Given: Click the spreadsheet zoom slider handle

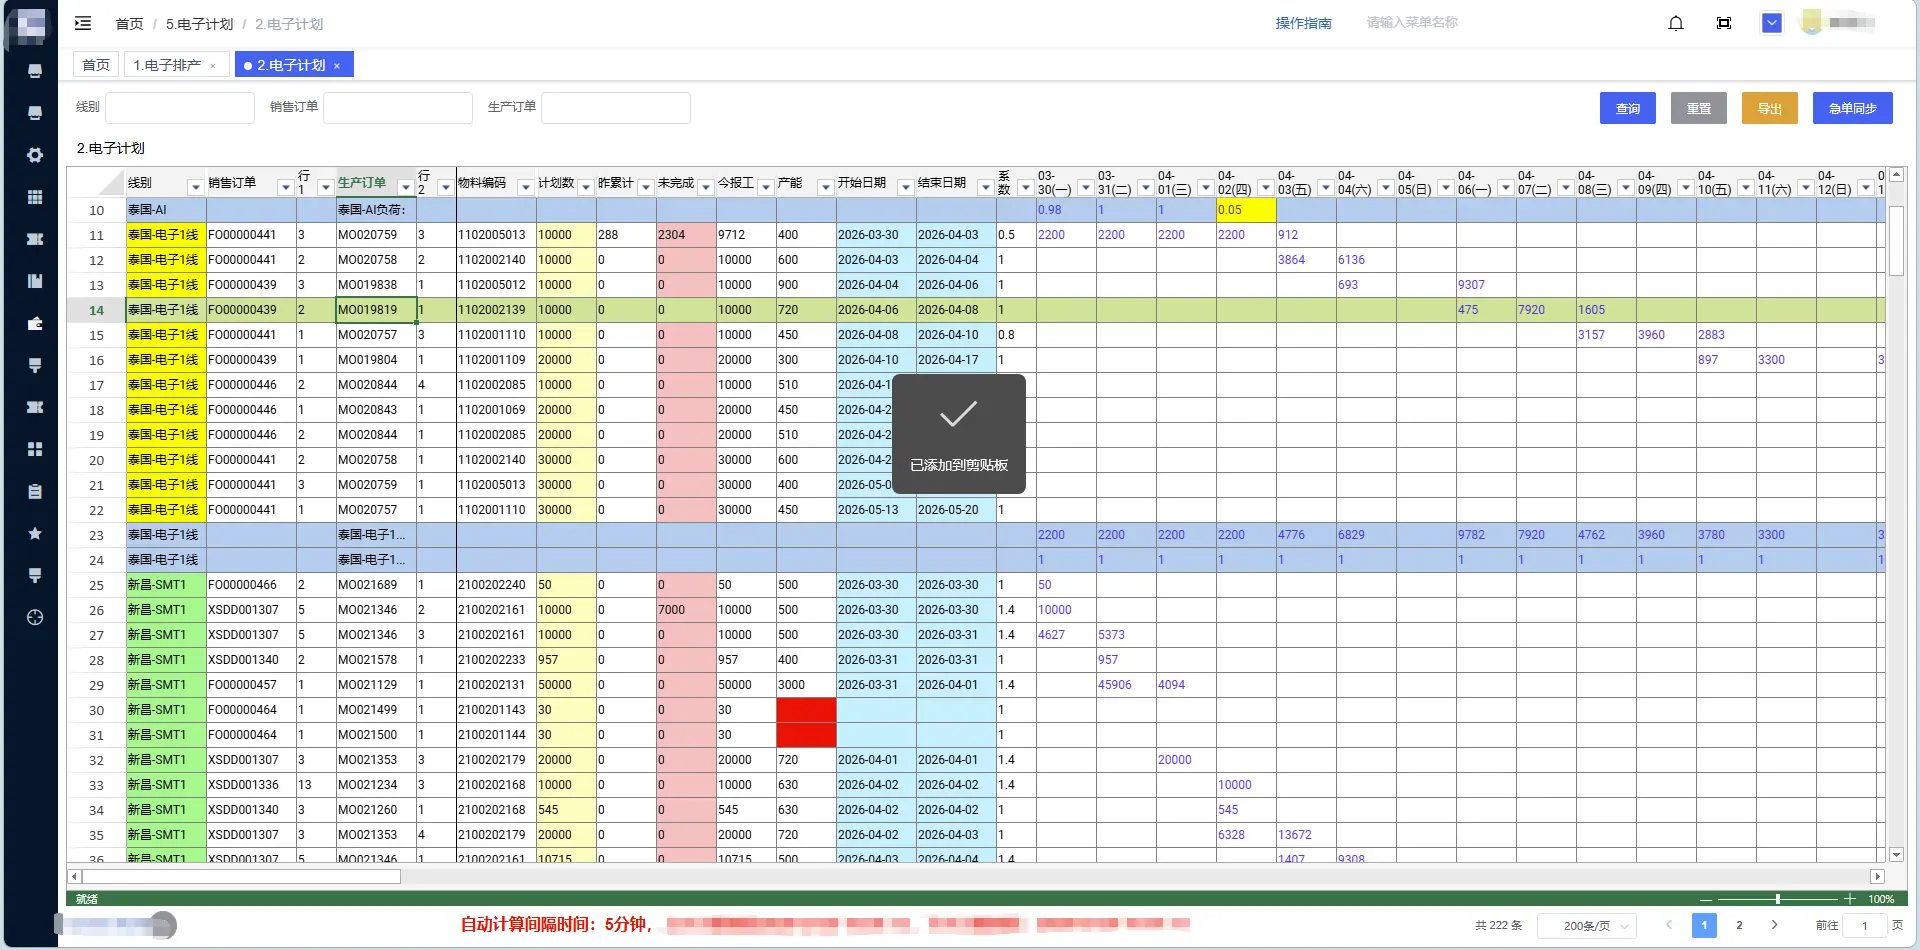Looking at the screenshot, I should click(1778, 899).
